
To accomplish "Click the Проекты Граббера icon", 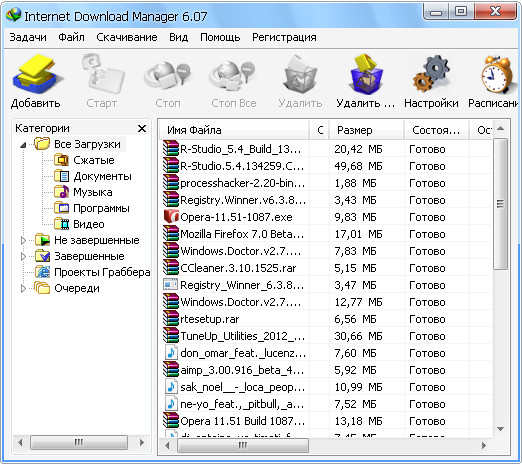I will coord(42,272).
